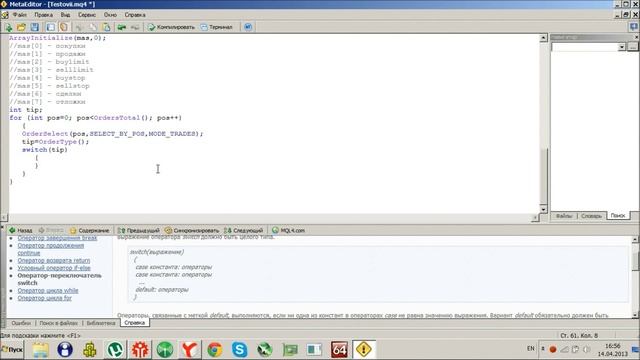Image resolution: width=640 pixels, height=360 pixels.
Task: Click the code editor vertical scrollbar thumb
Action: click(543, 176)
